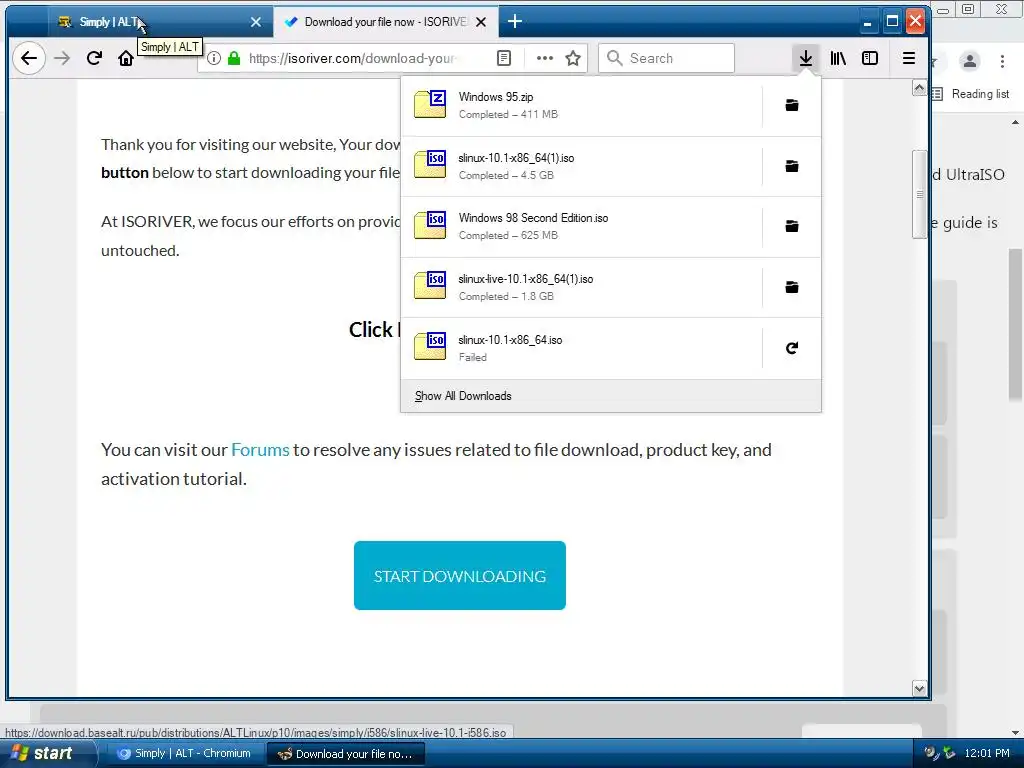The width and height of the screenshot is (1024, 768).
Task: Open Windows 98 Second Edition.iso entry
Action: point(581,227)
